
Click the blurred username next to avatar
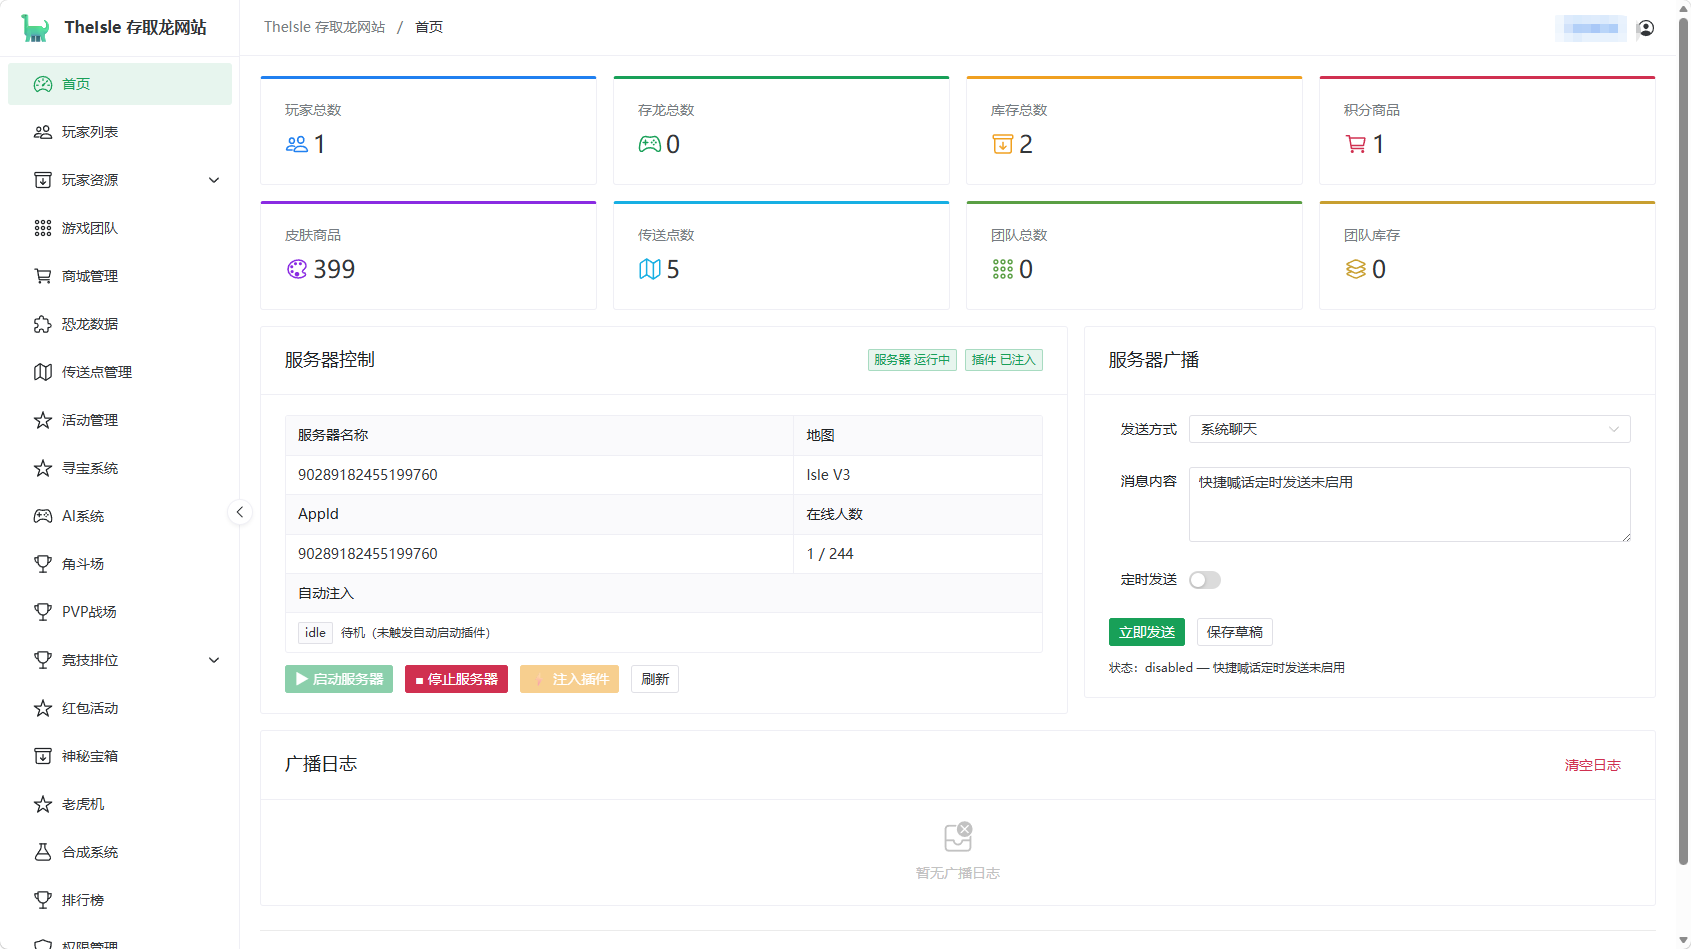click(x=1591, y=28)
